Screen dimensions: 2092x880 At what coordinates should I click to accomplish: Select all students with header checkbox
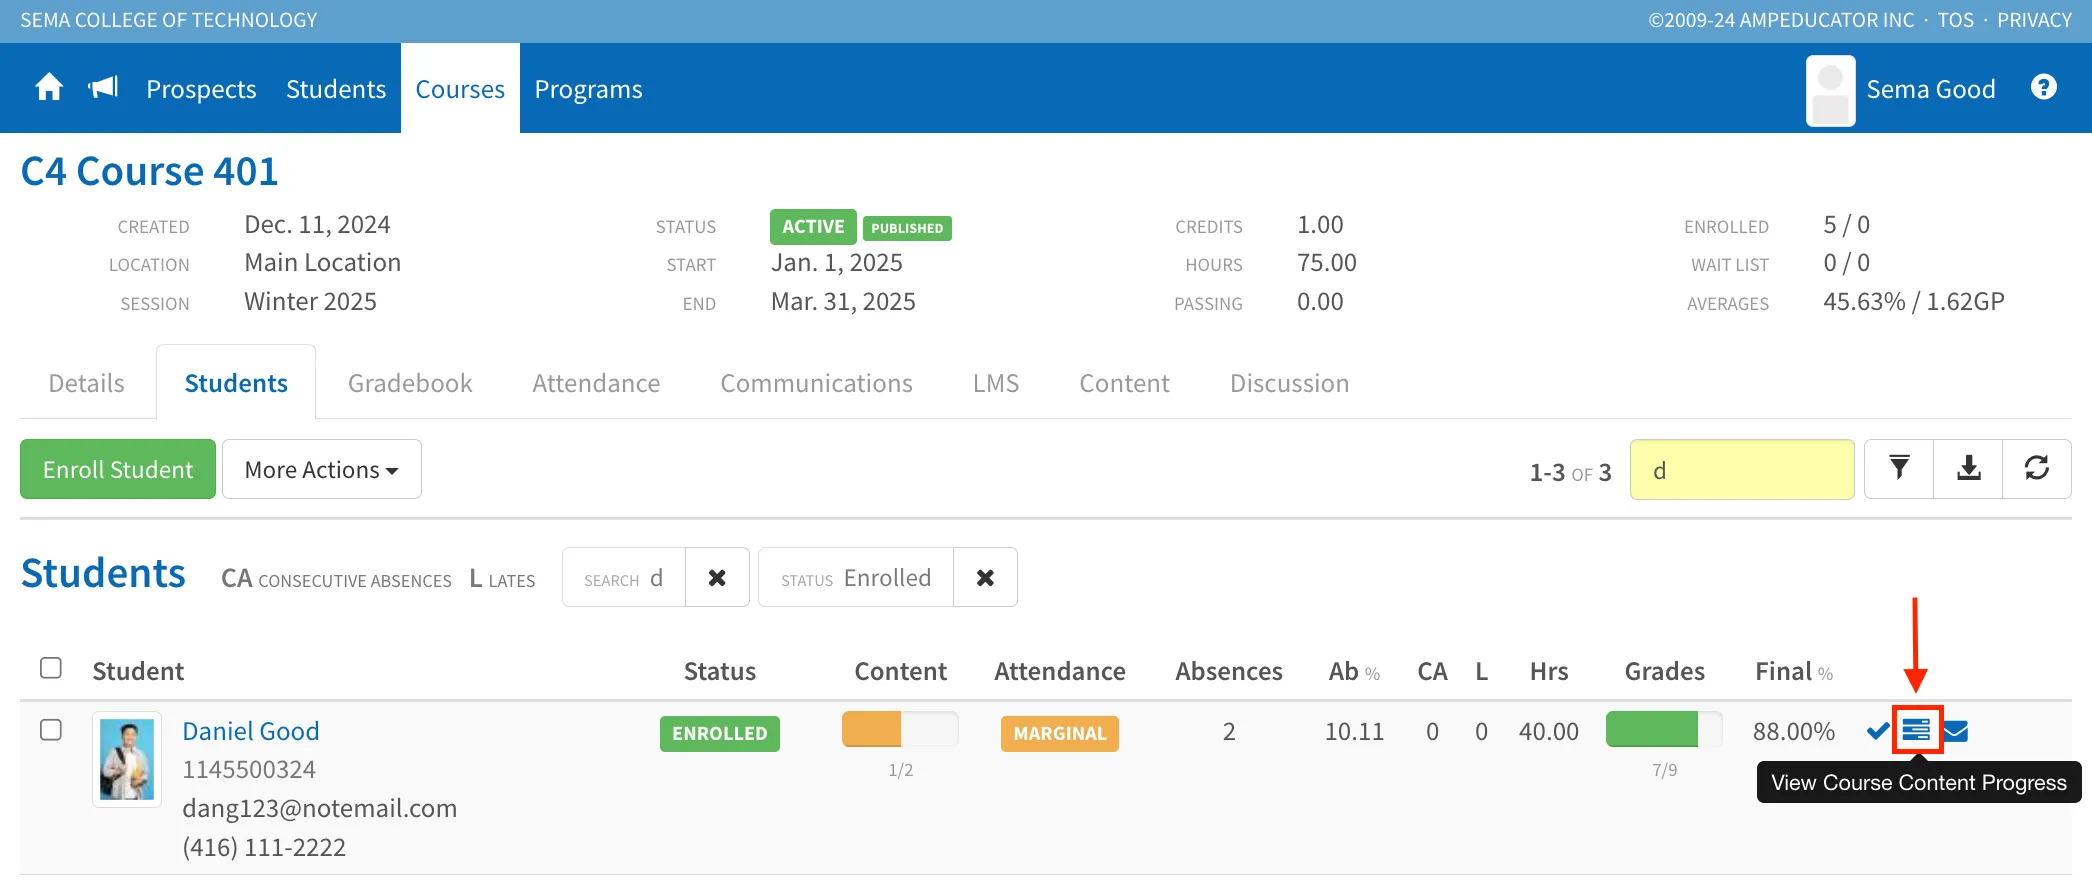point(51,668)
